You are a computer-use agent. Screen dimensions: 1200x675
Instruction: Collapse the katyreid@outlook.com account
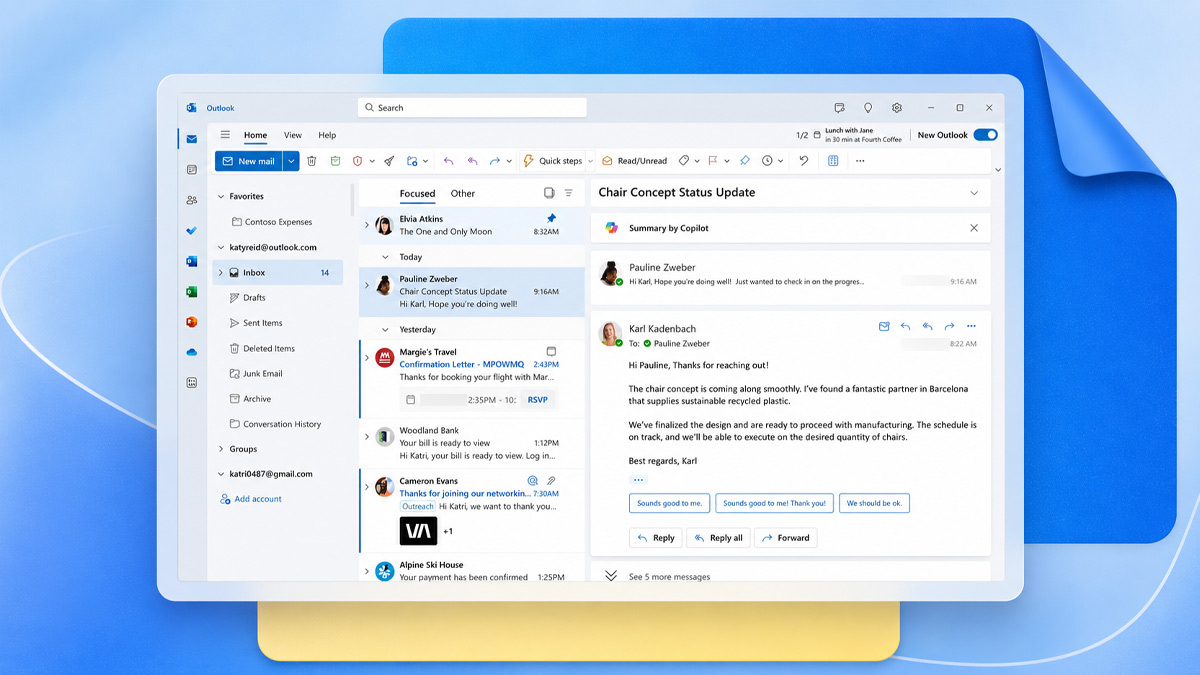[221, 247]
